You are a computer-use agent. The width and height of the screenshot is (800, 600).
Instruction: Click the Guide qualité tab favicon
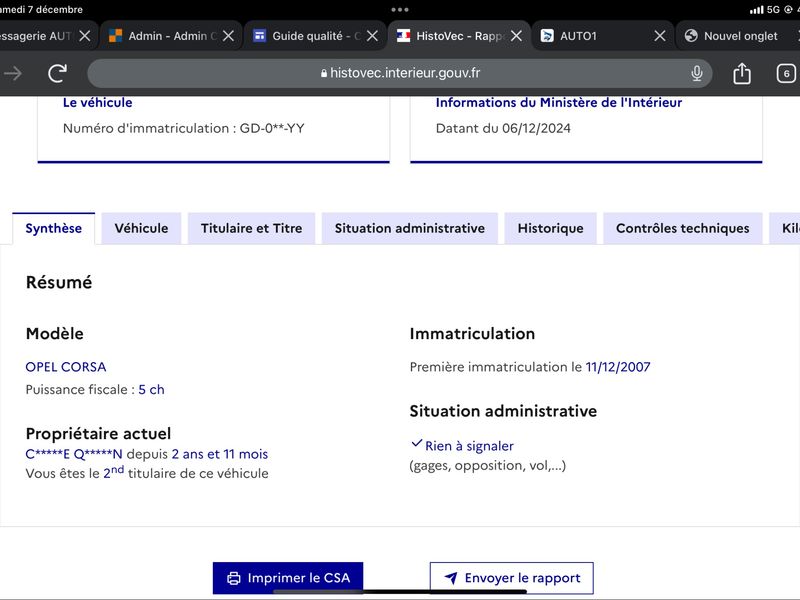[260, 36]
